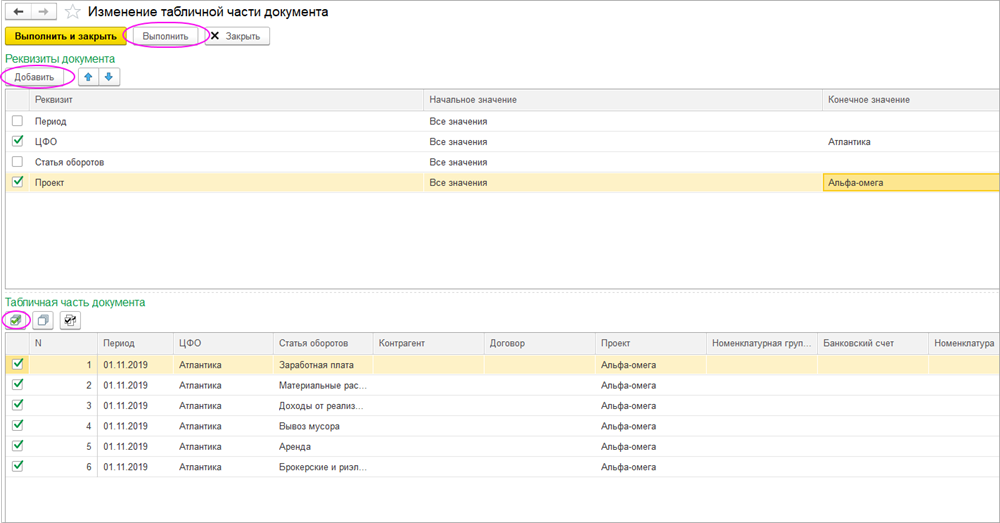The width and height of the screenshot is (1000, 523).
Task: Move the selected requisite down with the arrow
Action: [x=108, y=77]
